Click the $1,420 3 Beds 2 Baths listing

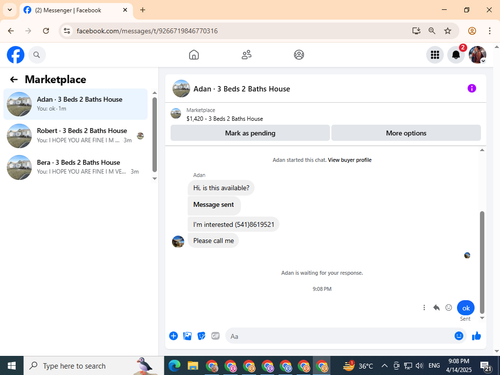tap(225, 119)
